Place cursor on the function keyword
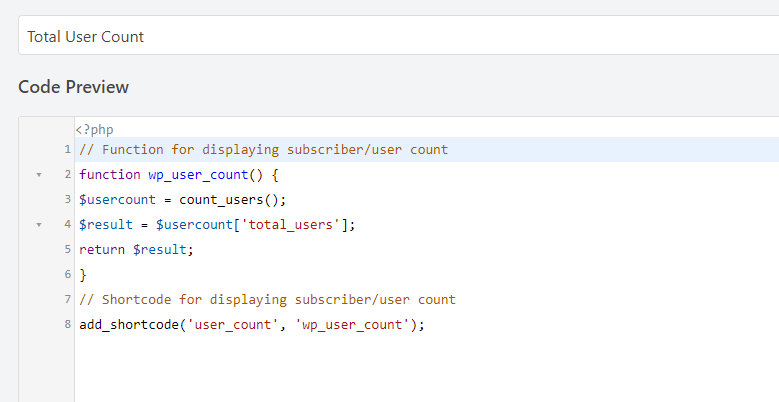This screenshot has height=402, width=779. click(110, 175)
